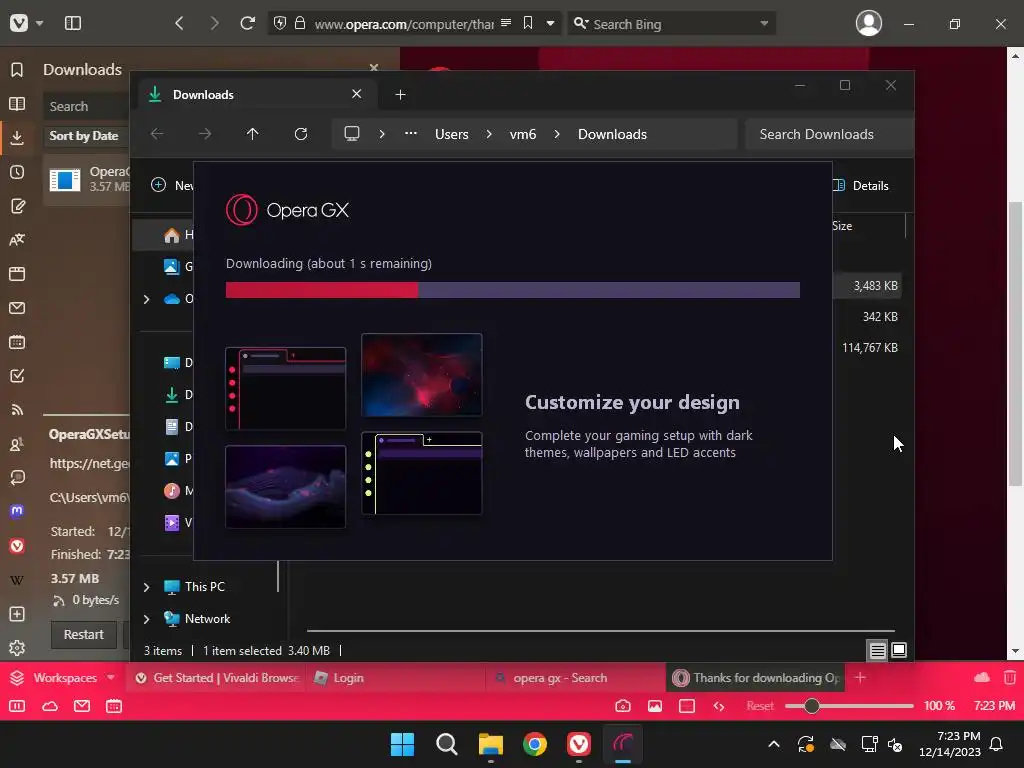The height and width of the screenshot is (768, 1024).
Task: Open the address bar history dropdown
Action: pyautogui.click(x=551, y=24)
